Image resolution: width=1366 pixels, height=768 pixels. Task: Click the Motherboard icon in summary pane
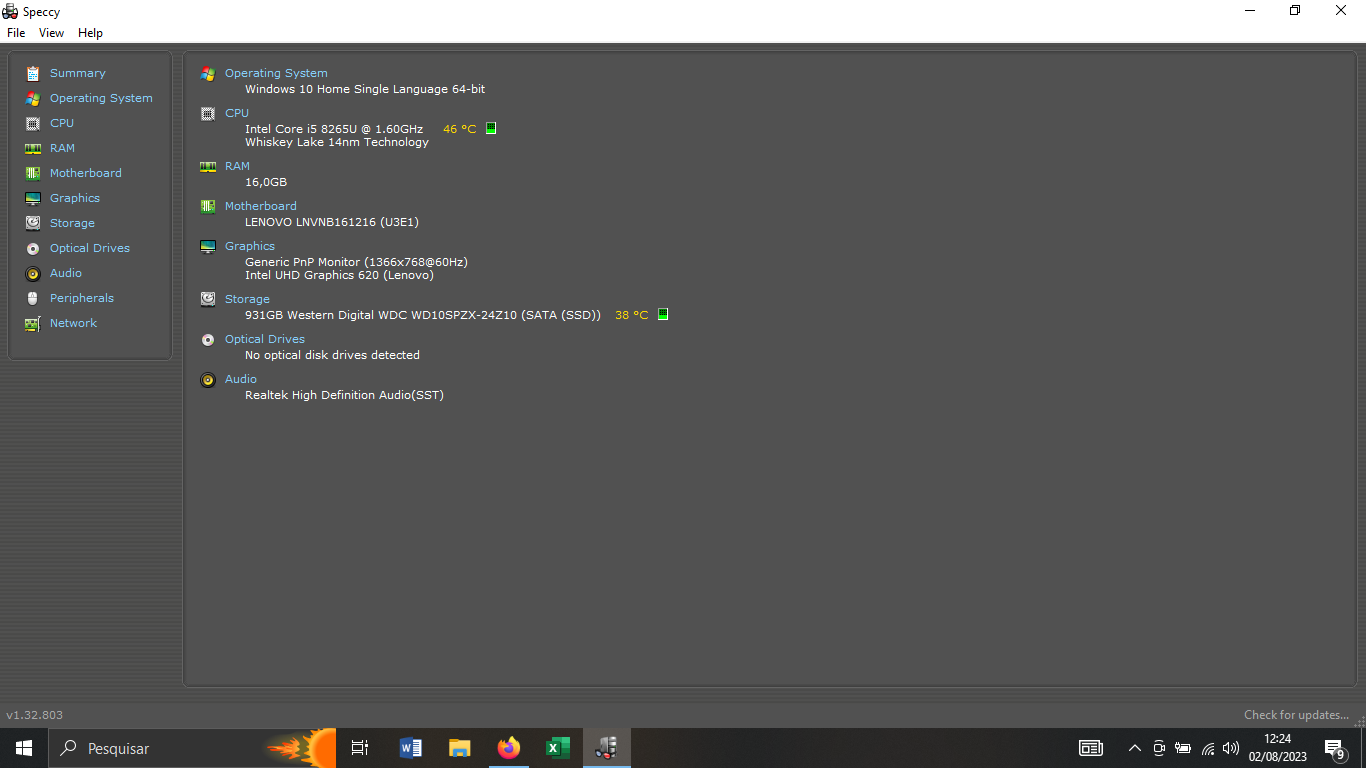pyautogui.click(x=208, y=206)
